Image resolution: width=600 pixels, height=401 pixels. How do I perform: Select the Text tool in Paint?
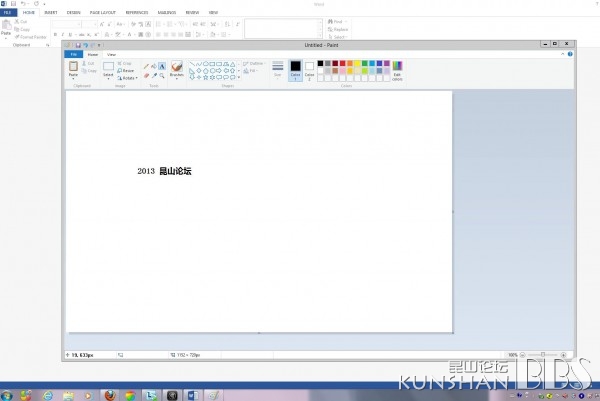162,66
